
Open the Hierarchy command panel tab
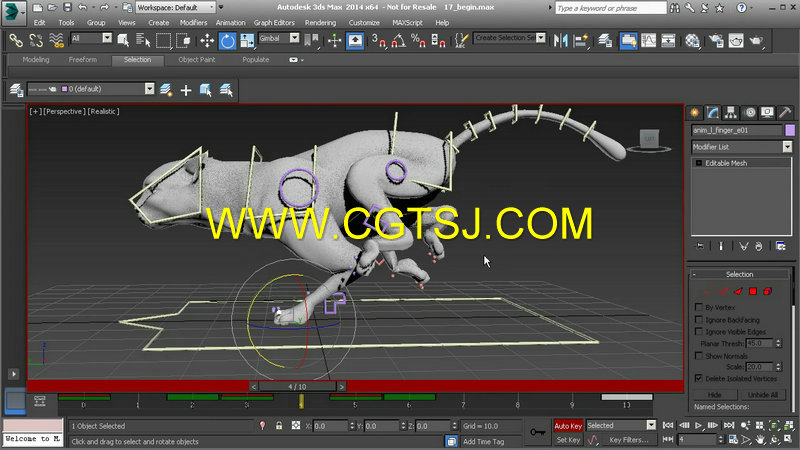[731, 112]
